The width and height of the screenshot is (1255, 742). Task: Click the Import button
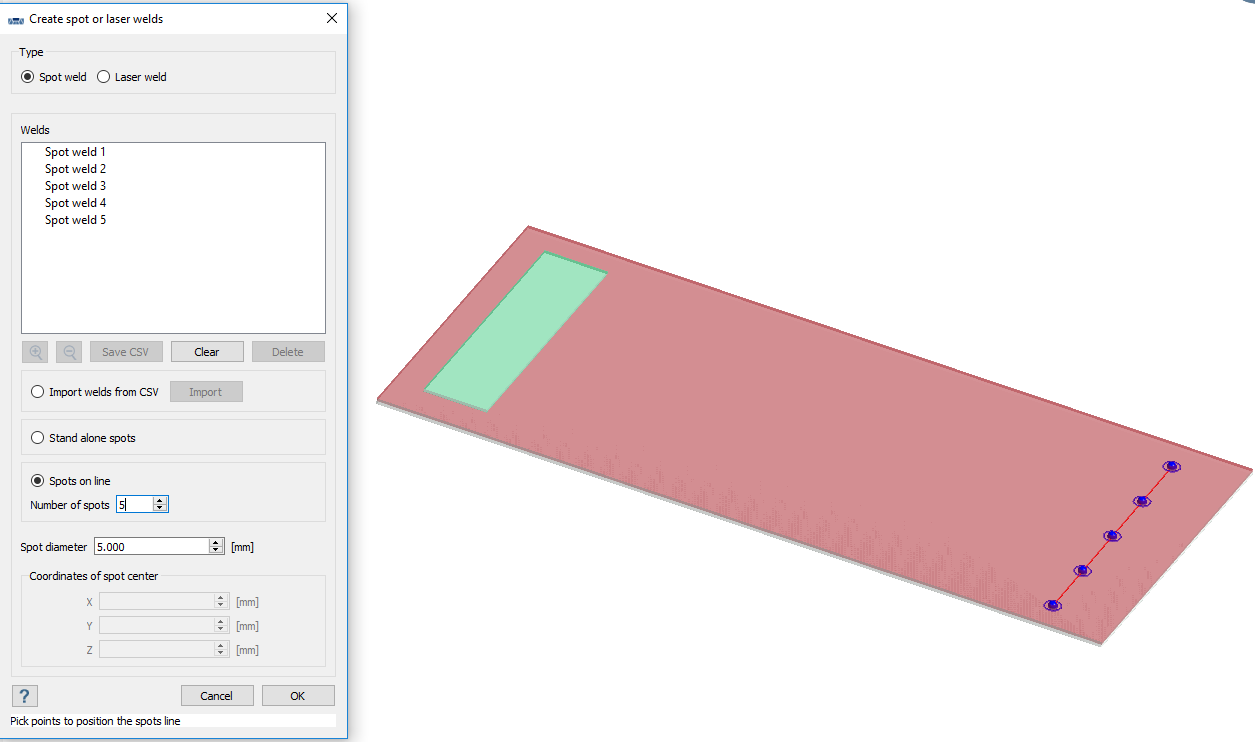206,392
